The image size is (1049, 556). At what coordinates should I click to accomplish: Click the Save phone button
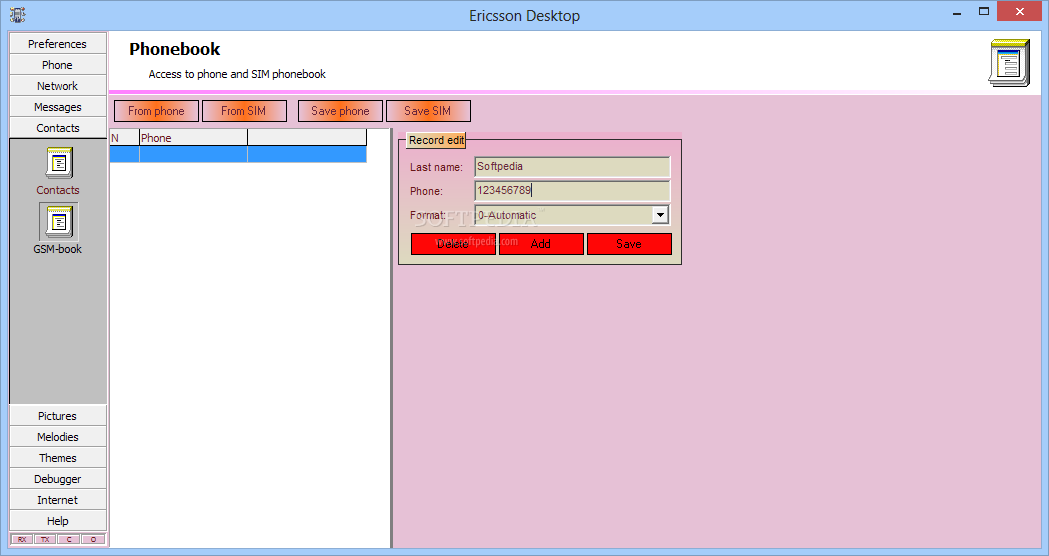(x=341, y=111)
